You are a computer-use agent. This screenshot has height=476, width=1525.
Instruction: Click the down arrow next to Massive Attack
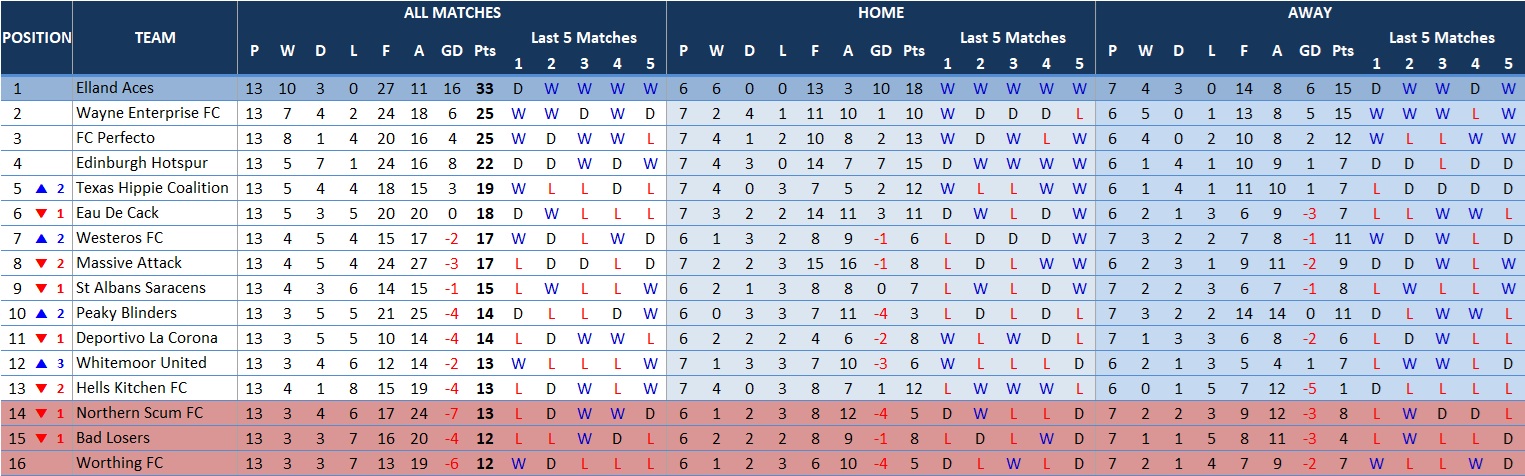click(x=42, y=263)
